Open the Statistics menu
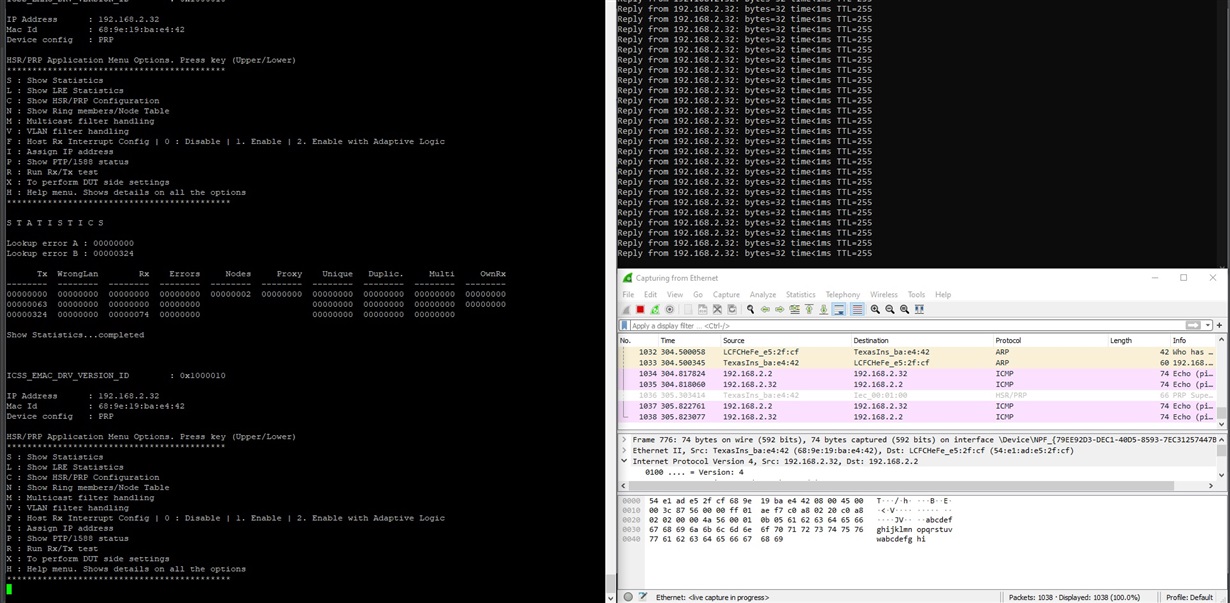Image resolution: width=1230 pixels, height=603 pixels. (x=800, y=295)
